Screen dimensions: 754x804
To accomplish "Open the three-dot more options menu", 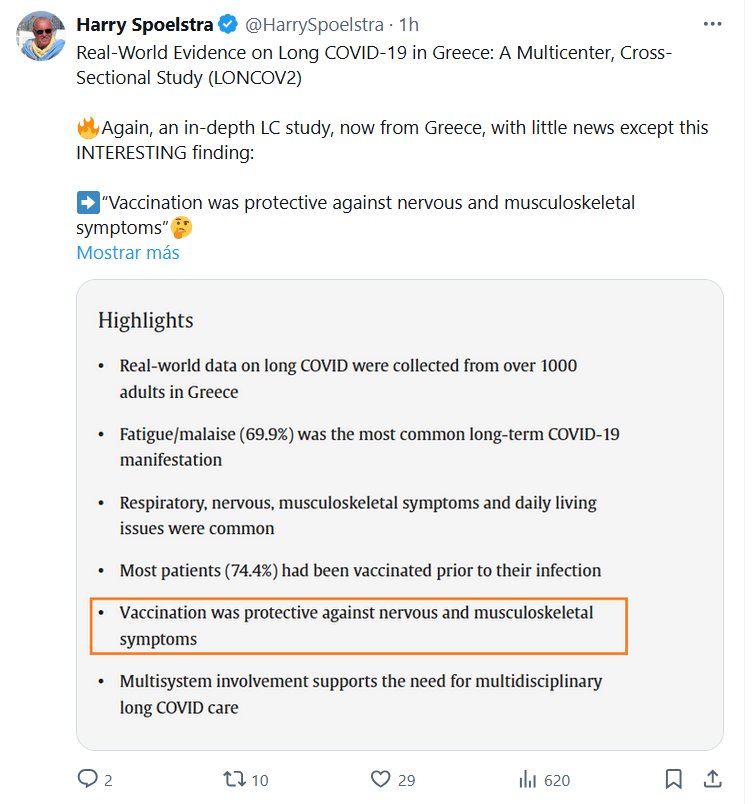I will click(x=712, y=23).
